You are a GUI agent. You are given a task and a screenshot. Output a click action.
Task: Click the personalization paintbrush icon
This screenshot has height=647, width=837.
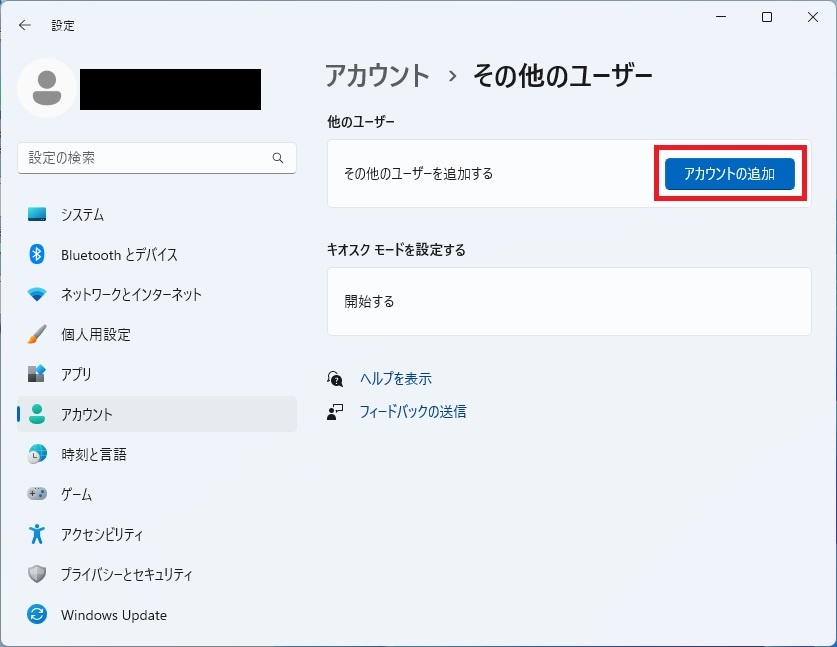point(37,334)
